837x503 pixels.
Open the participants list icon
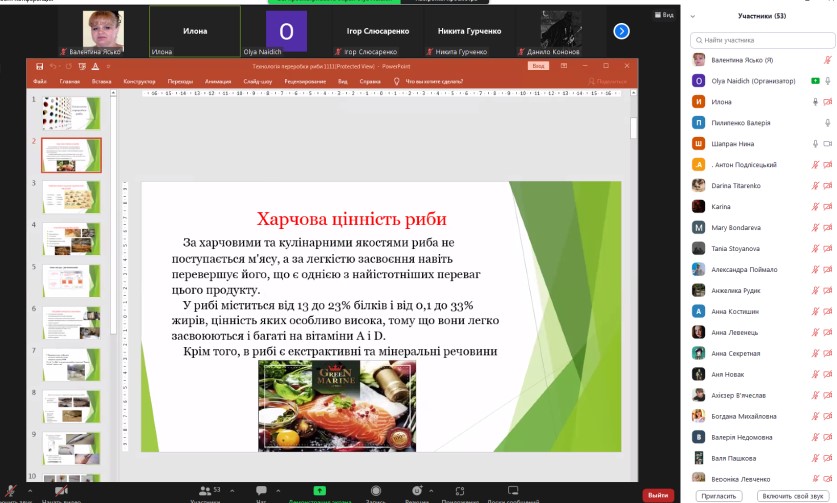click(204, 491)
